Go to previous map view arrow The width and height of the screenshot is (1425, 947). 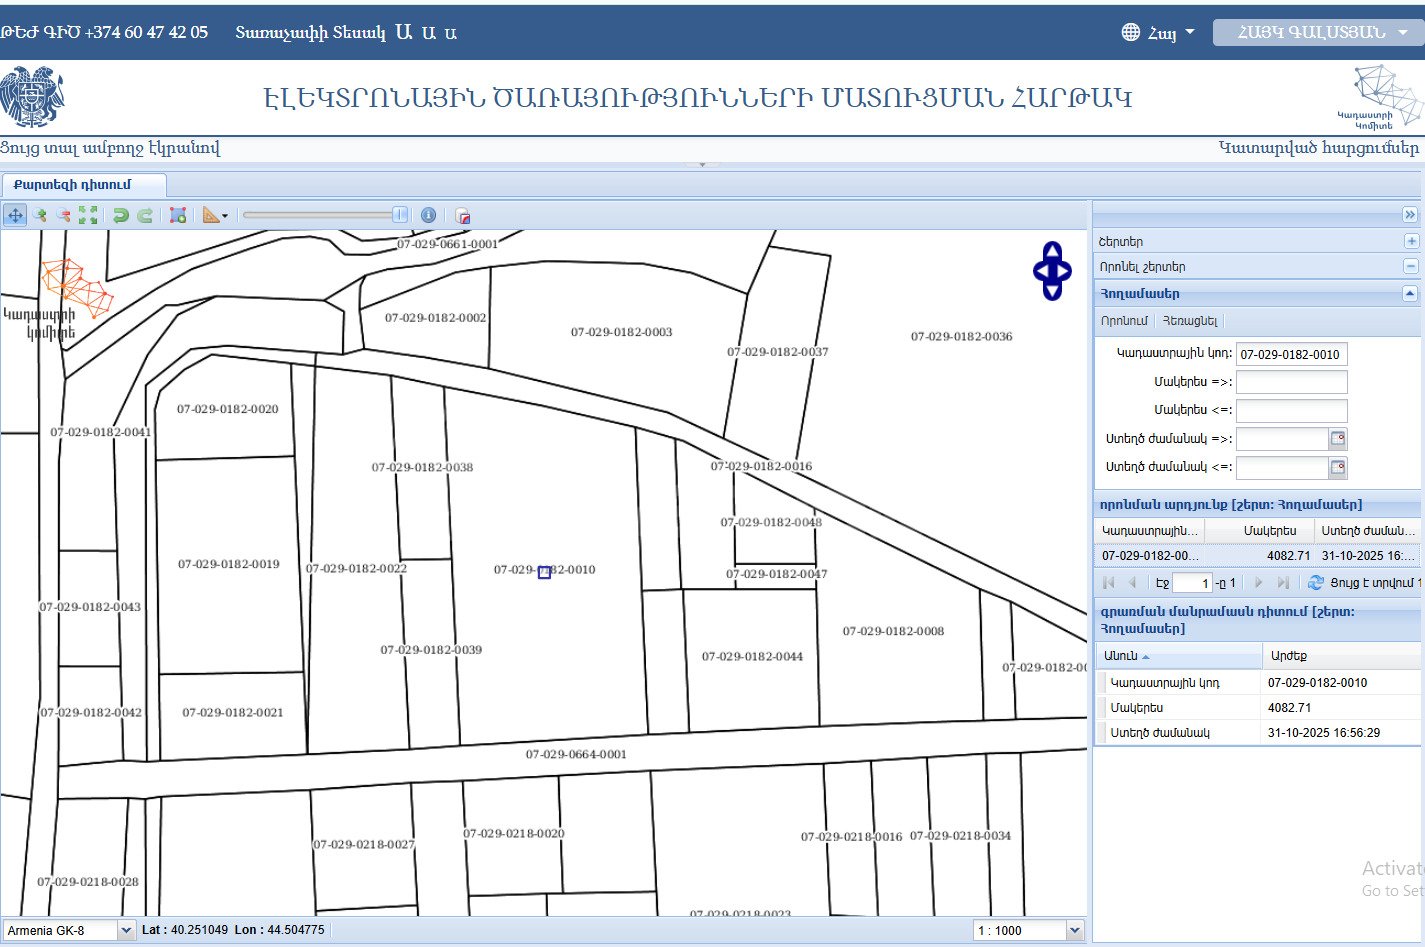tap(121, 215)
